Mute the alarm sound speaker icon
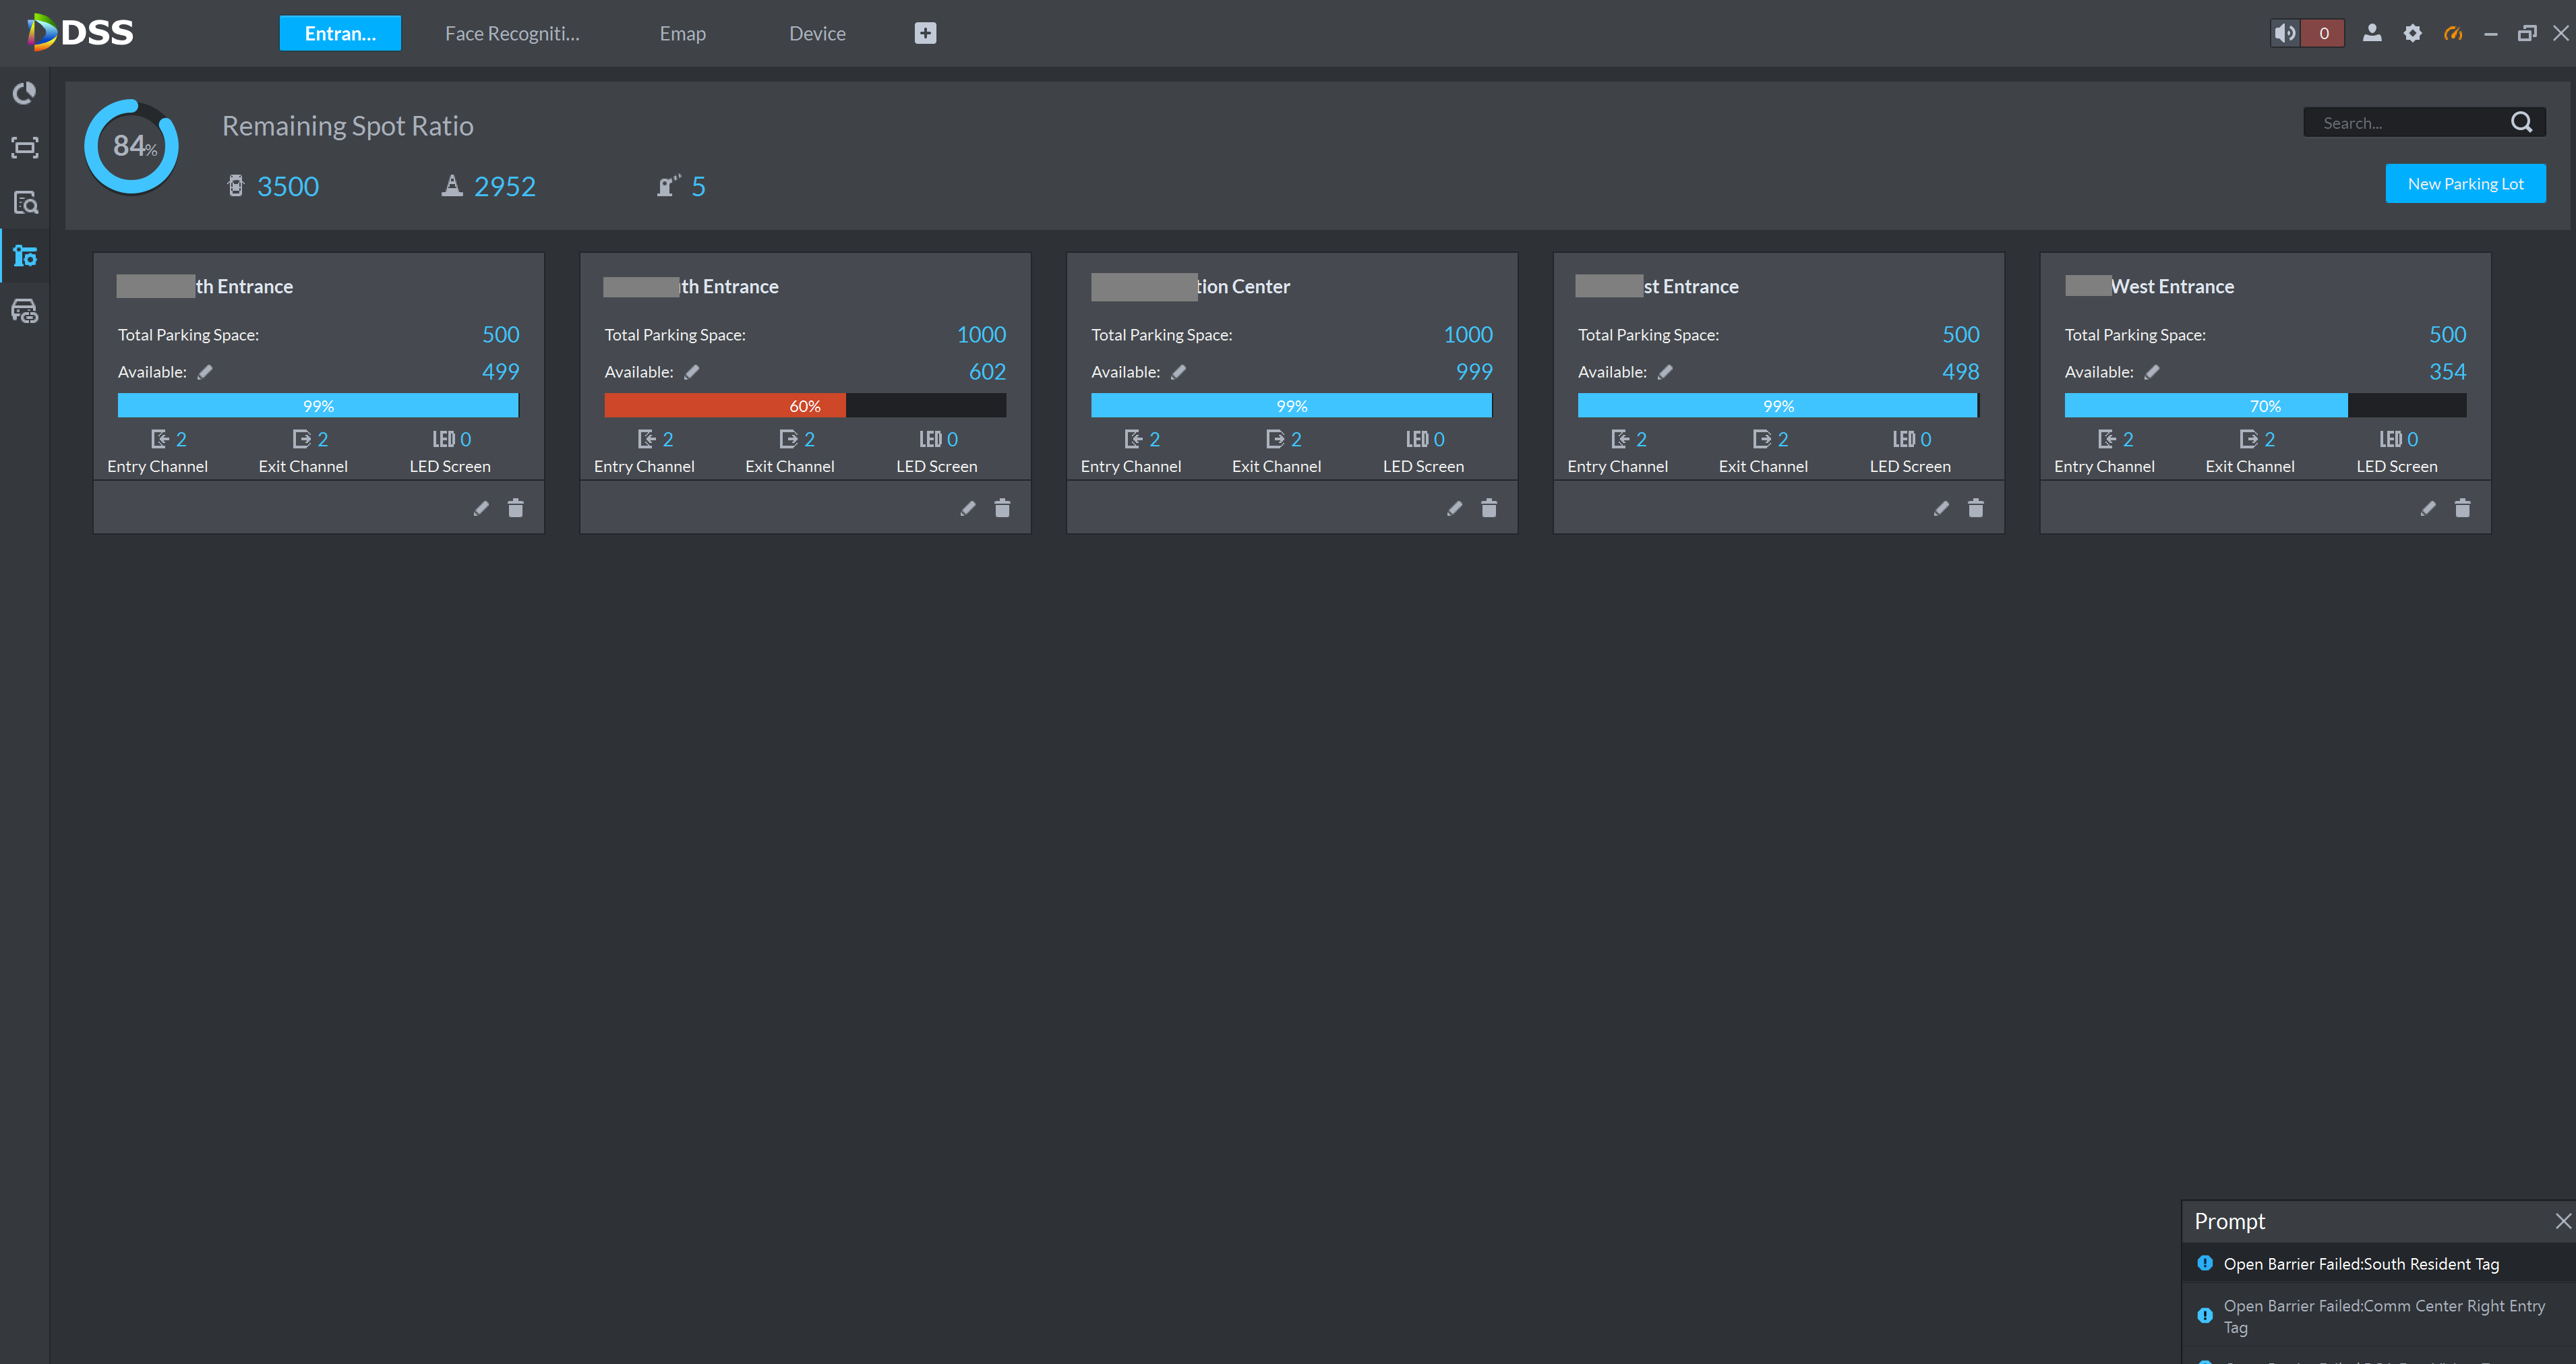The width and height of the screenshot is (2576, 1364). click(x=2285, y=33)
